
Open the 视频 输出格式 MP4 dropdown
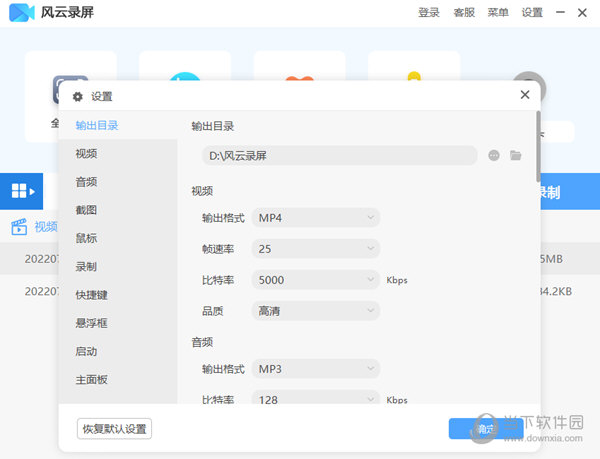[x=316, y=218]
